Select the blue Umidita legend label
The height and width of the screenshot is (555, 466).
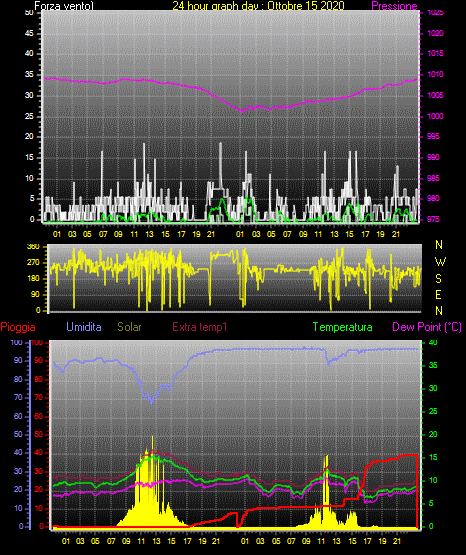(84, 327)
